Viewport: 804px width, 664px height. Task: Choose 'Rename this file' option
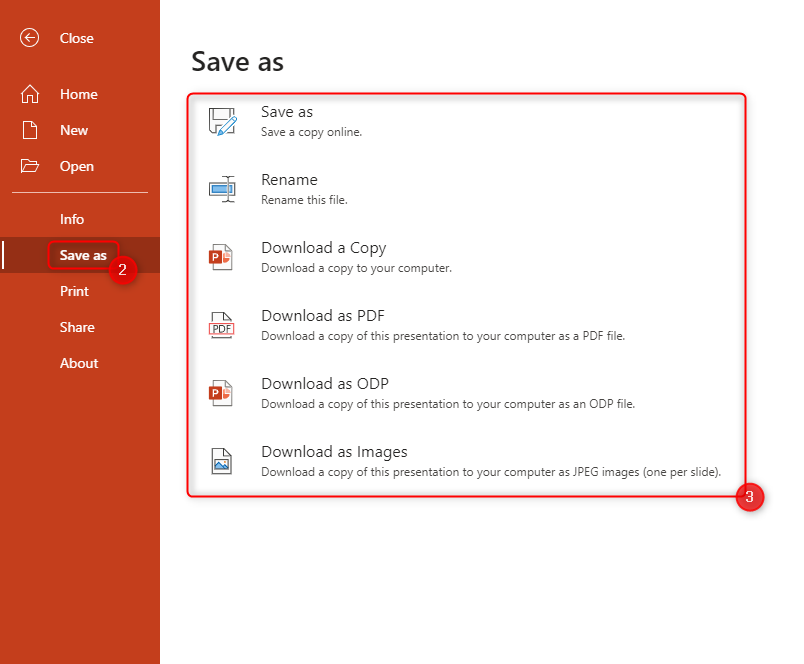[x=304, y=200]
